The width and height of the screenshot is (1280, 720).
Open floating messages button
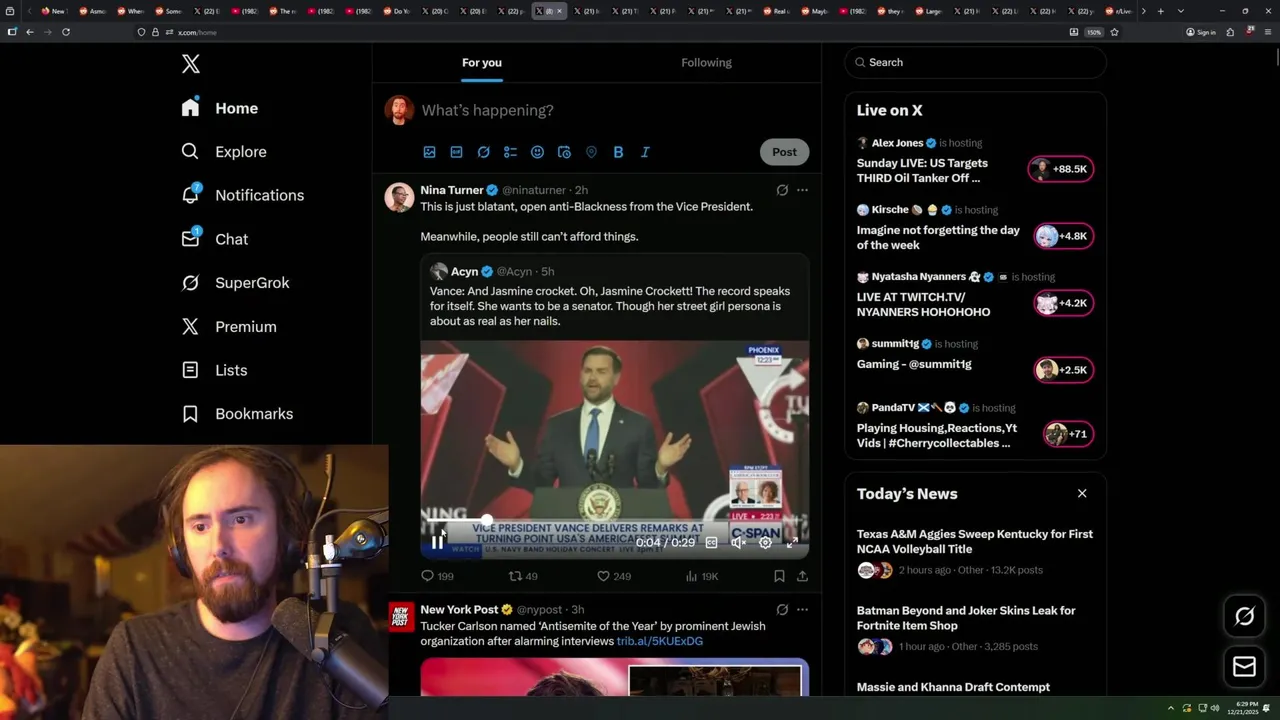pyautogui.click(x=1245, y=667)
